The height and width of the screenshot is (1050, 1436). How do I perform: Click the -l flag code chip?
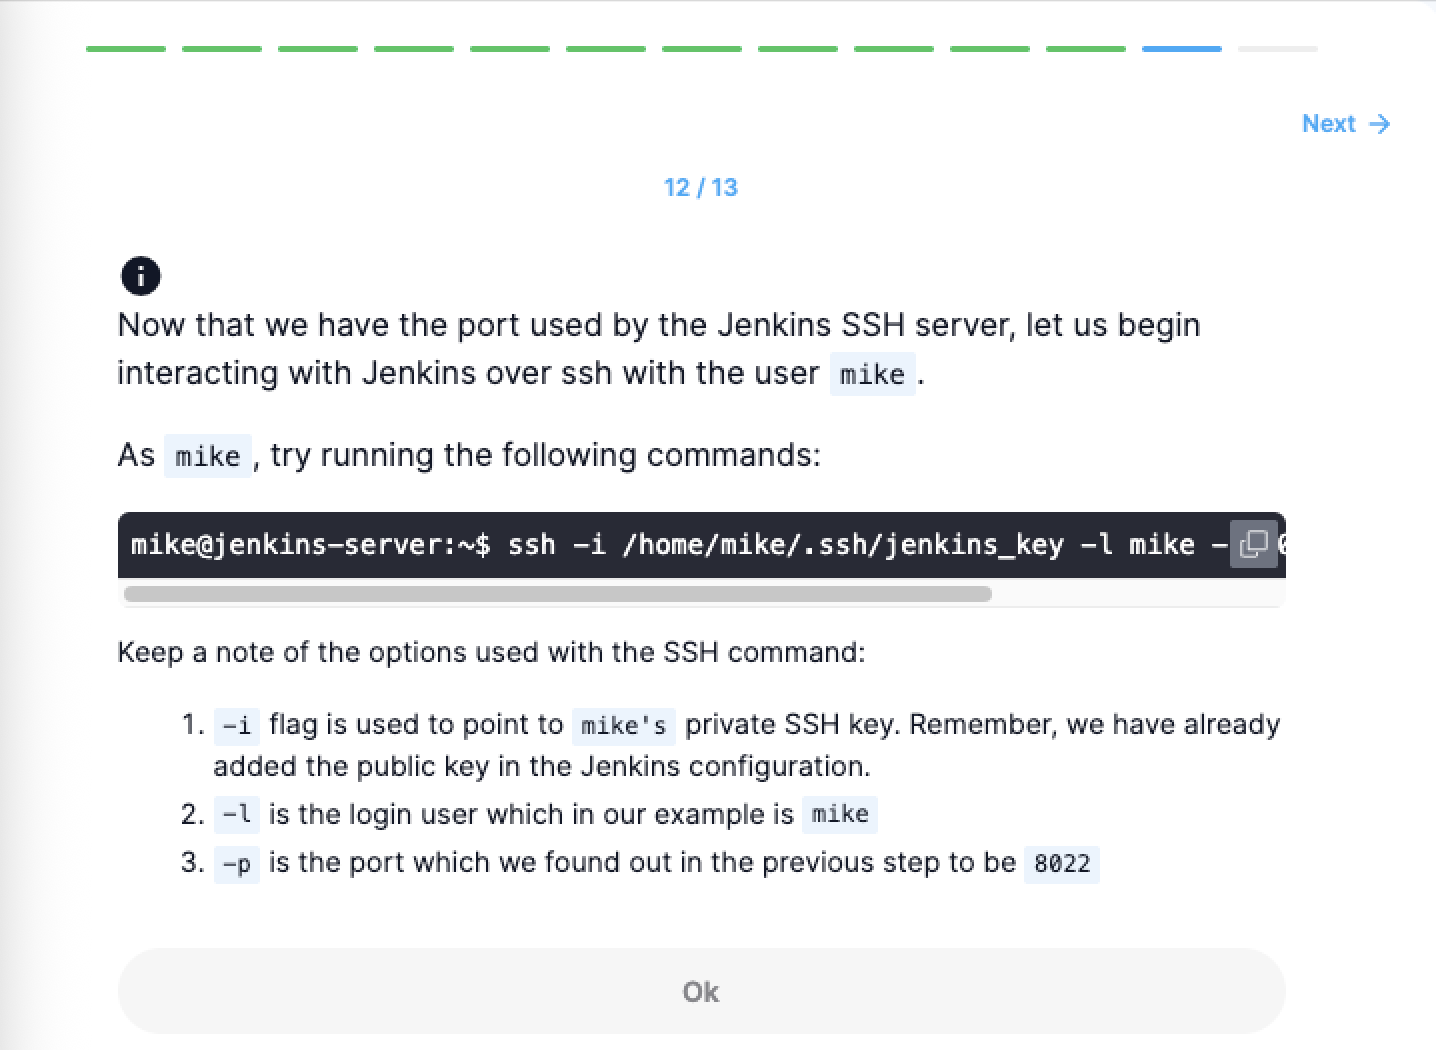pos(237,815)
